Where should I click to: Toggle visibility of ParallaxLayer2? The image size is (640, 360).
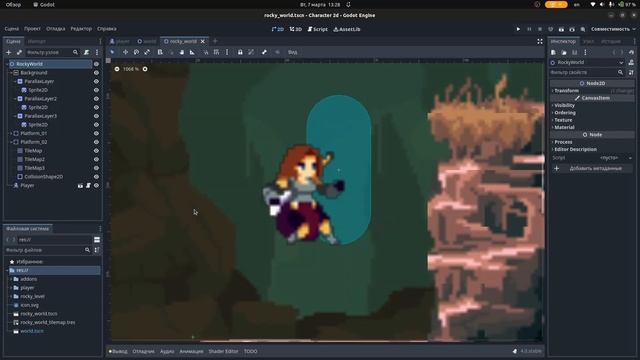(x=96, y=99)
